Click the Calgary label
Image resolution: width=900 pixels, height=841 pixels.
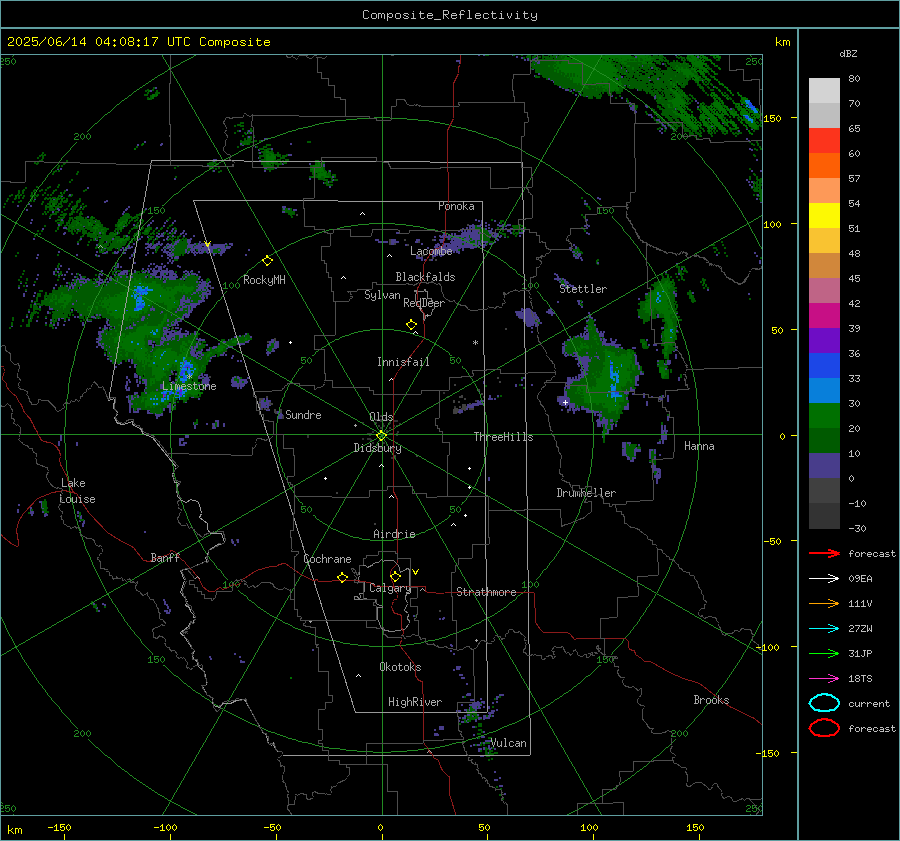(x=390, y=588)
